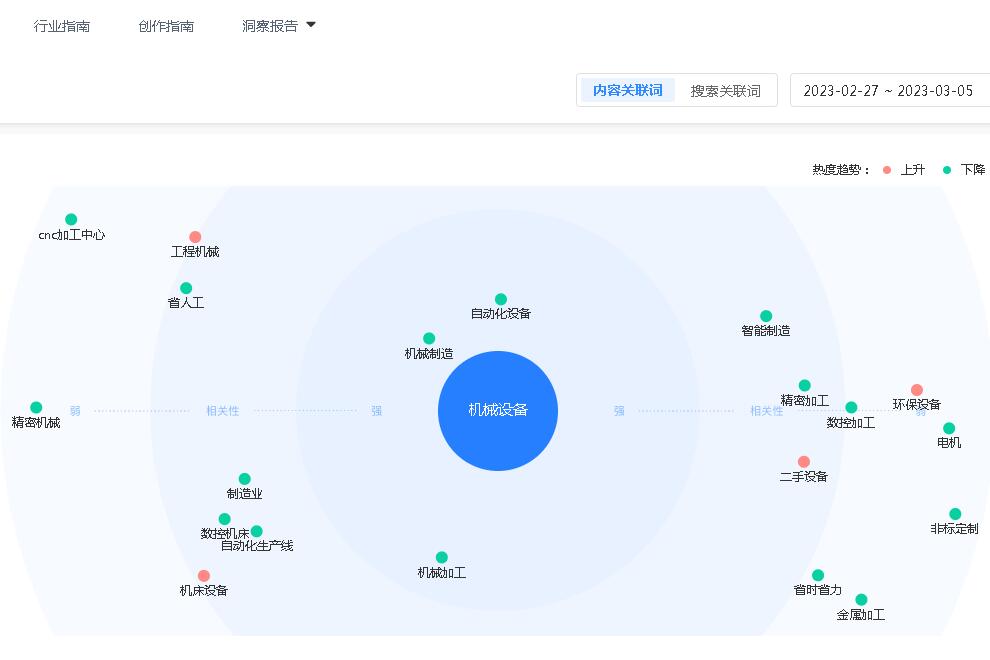990x660 pixels.
Task: Click the red dot for 工程机械
Action: pos(195,237)
